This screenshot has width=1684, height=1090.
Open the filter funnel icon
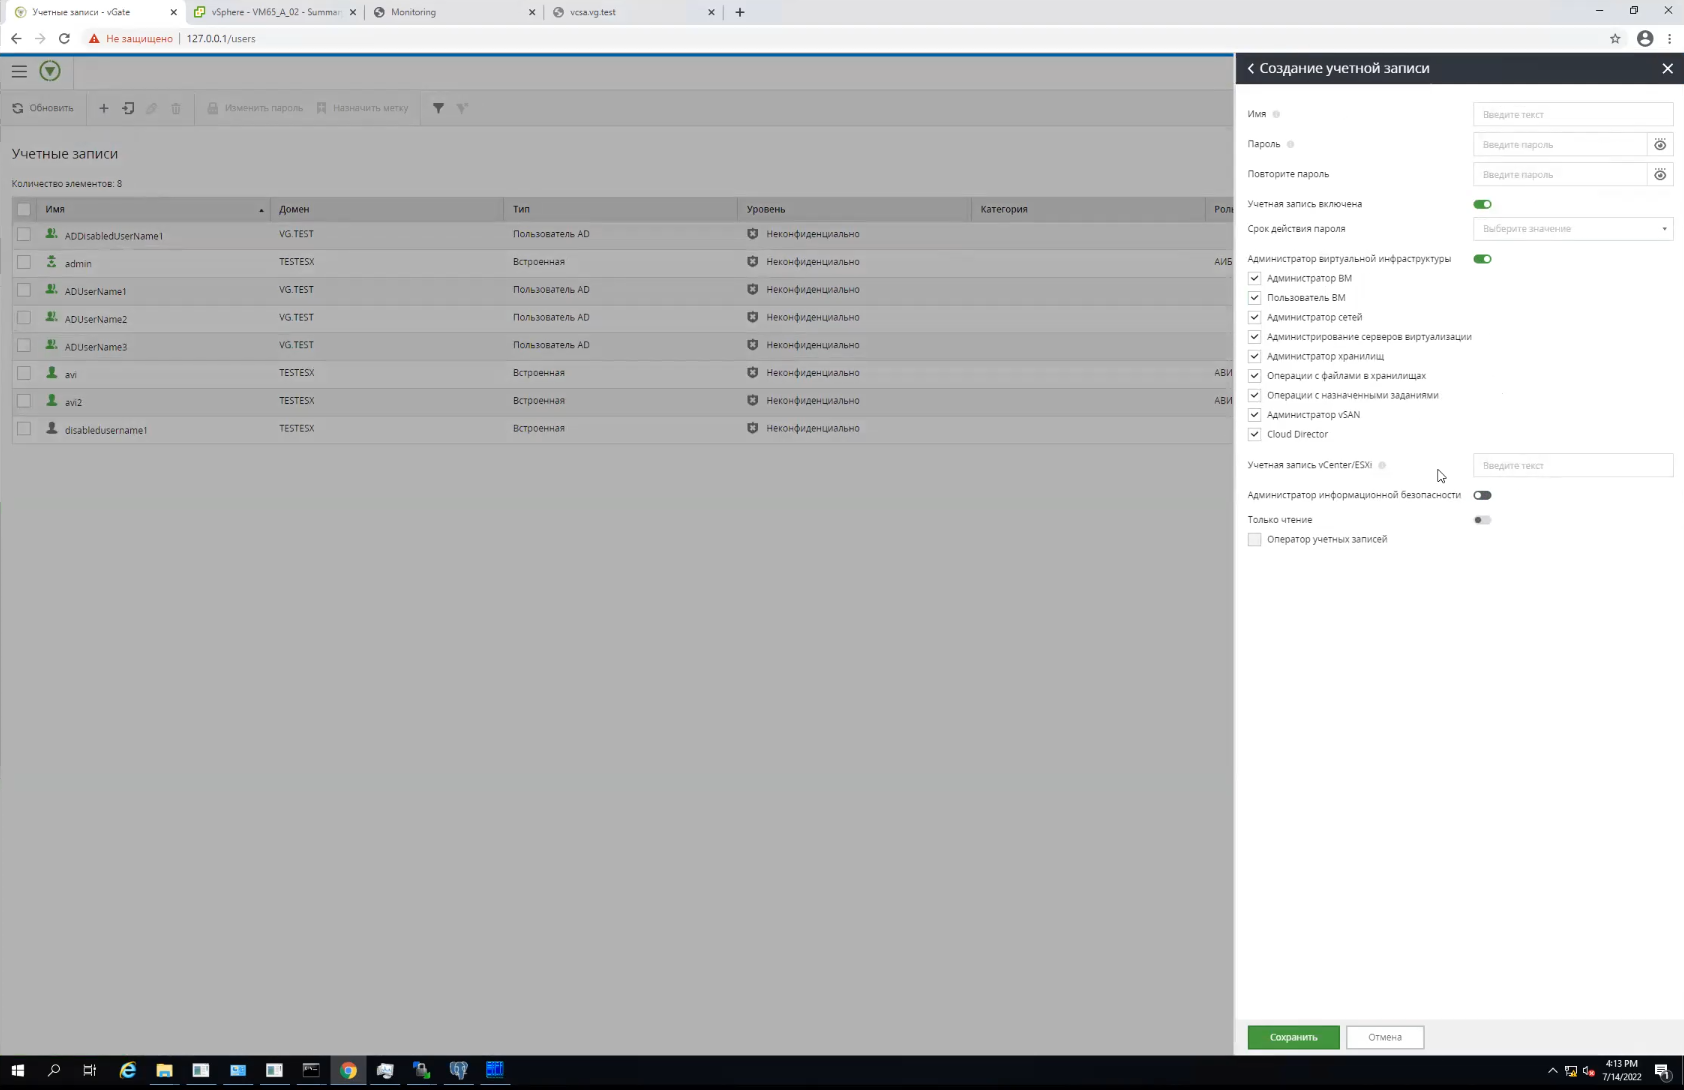(438, 108)
